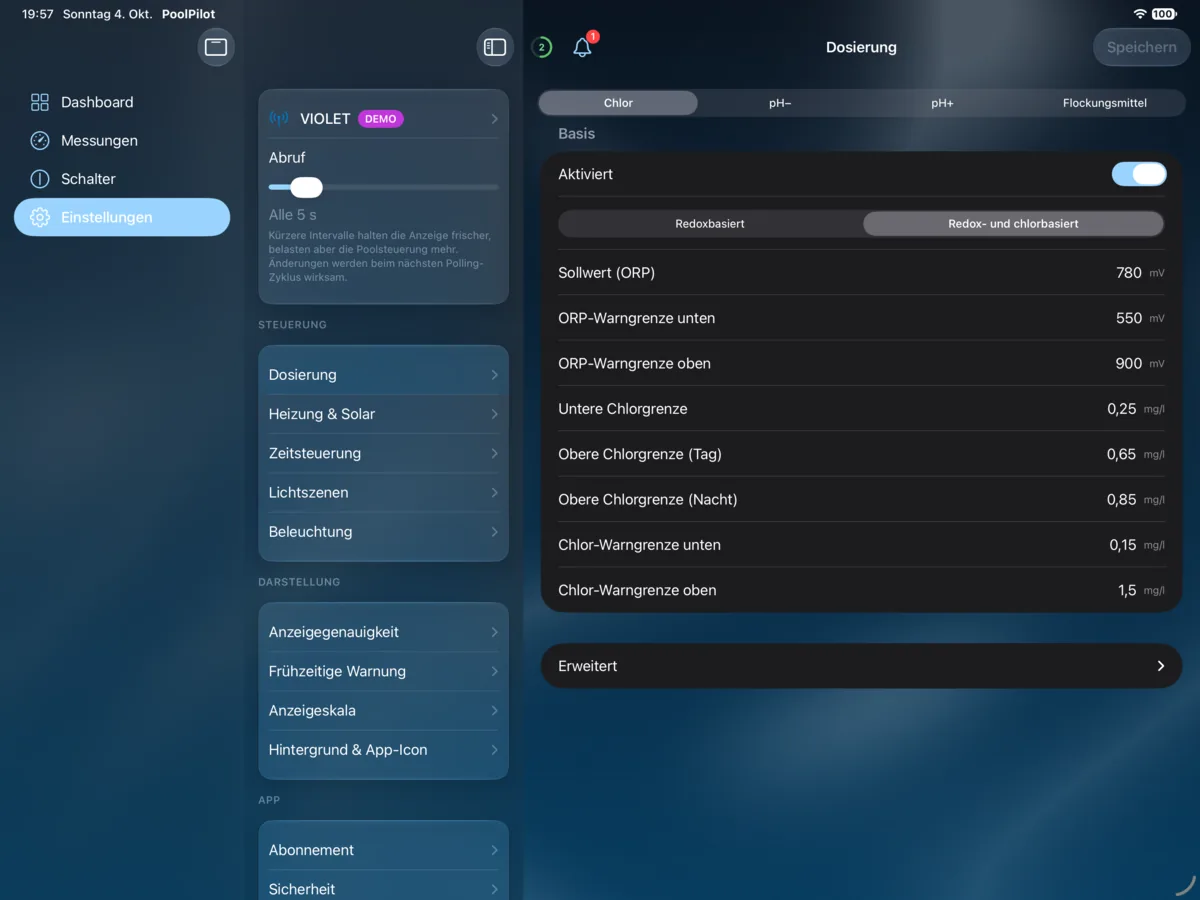This screenshot has height=900, width=1200.
Task: Tap the Basis section heading
Action: pyautogui.click(x=577, y=134)
